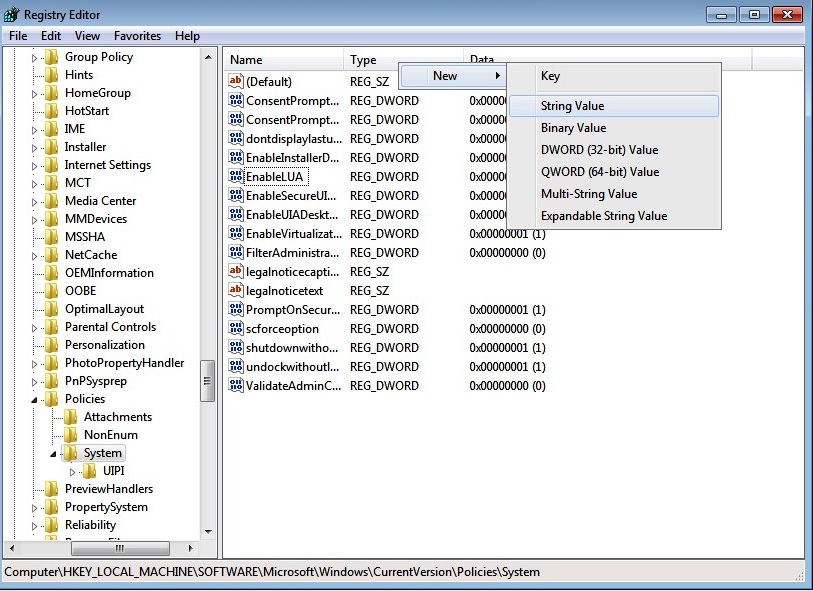Screen dimensions: 813x591
Task: Choose Binary Value option
Action: (x=614, y=128)
